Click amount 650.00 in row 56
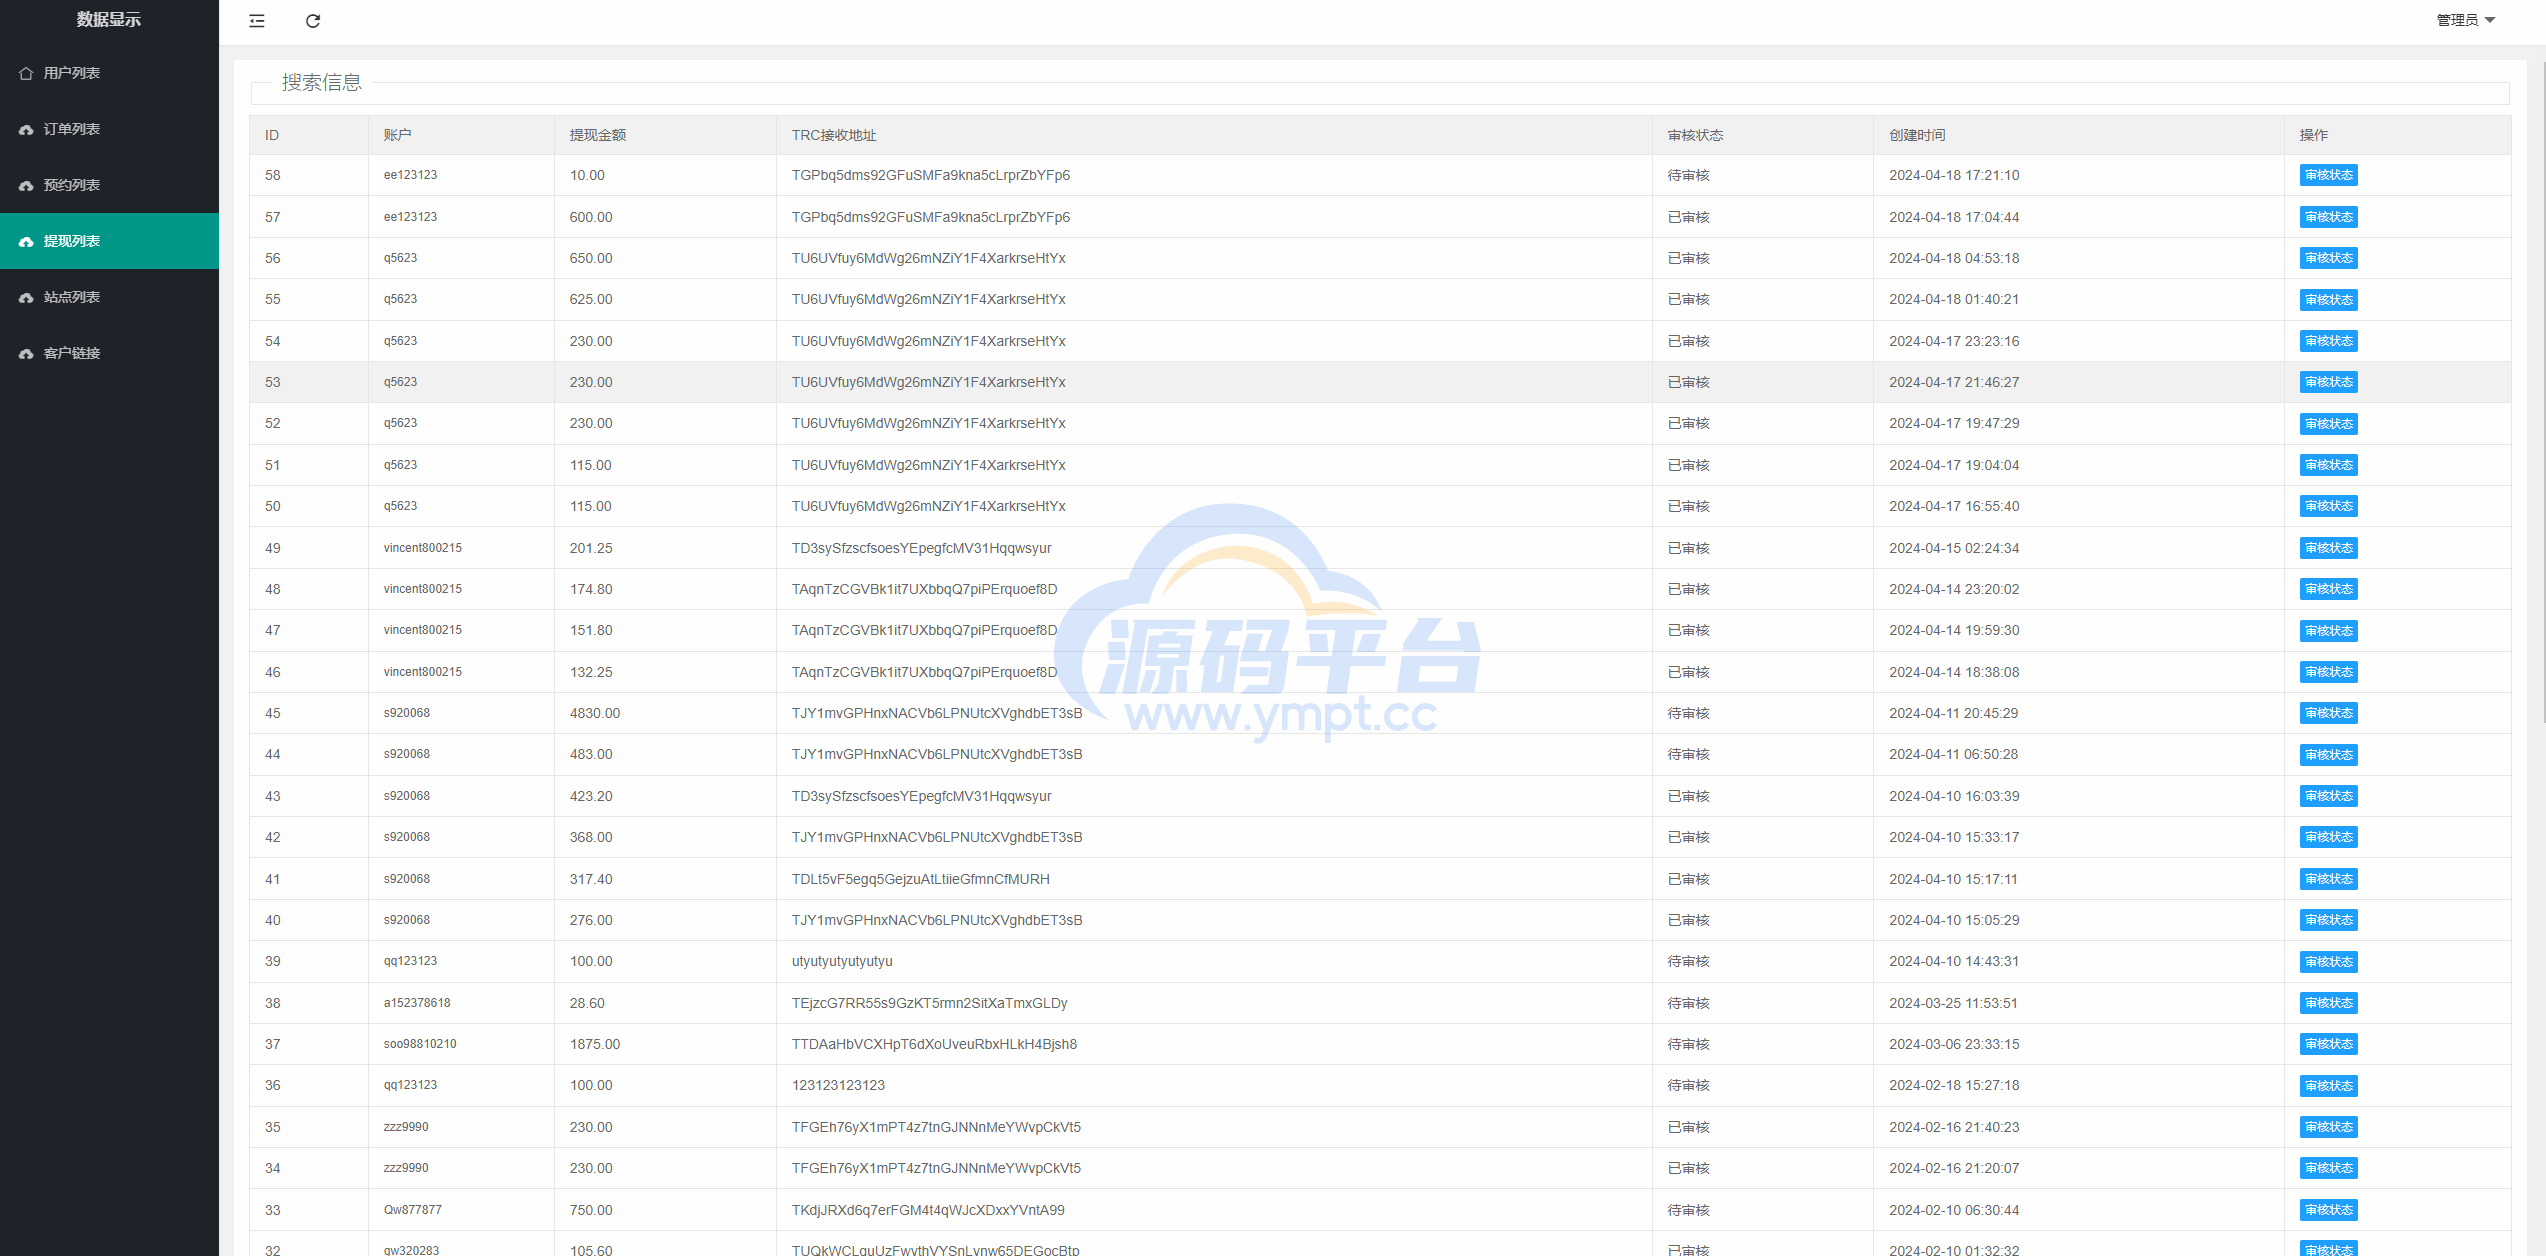 click(591, 258)
